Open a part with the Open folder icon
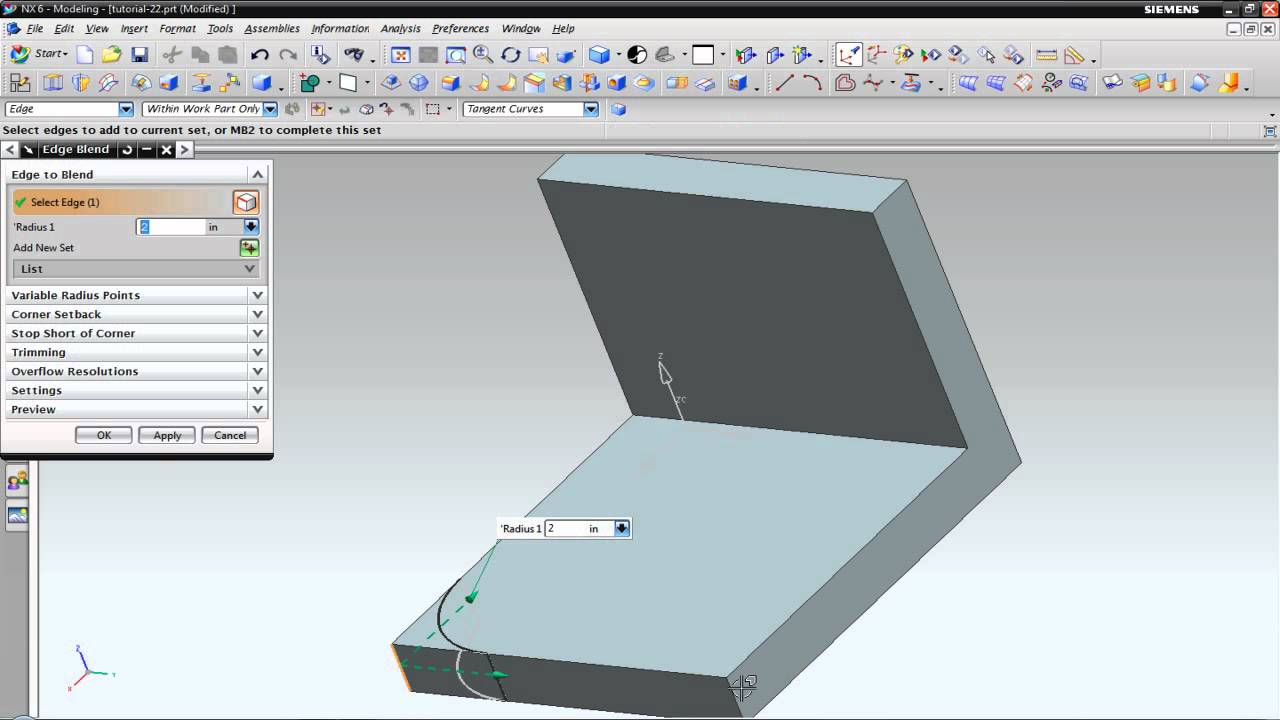1280x720 pixels. pos(112,55)
